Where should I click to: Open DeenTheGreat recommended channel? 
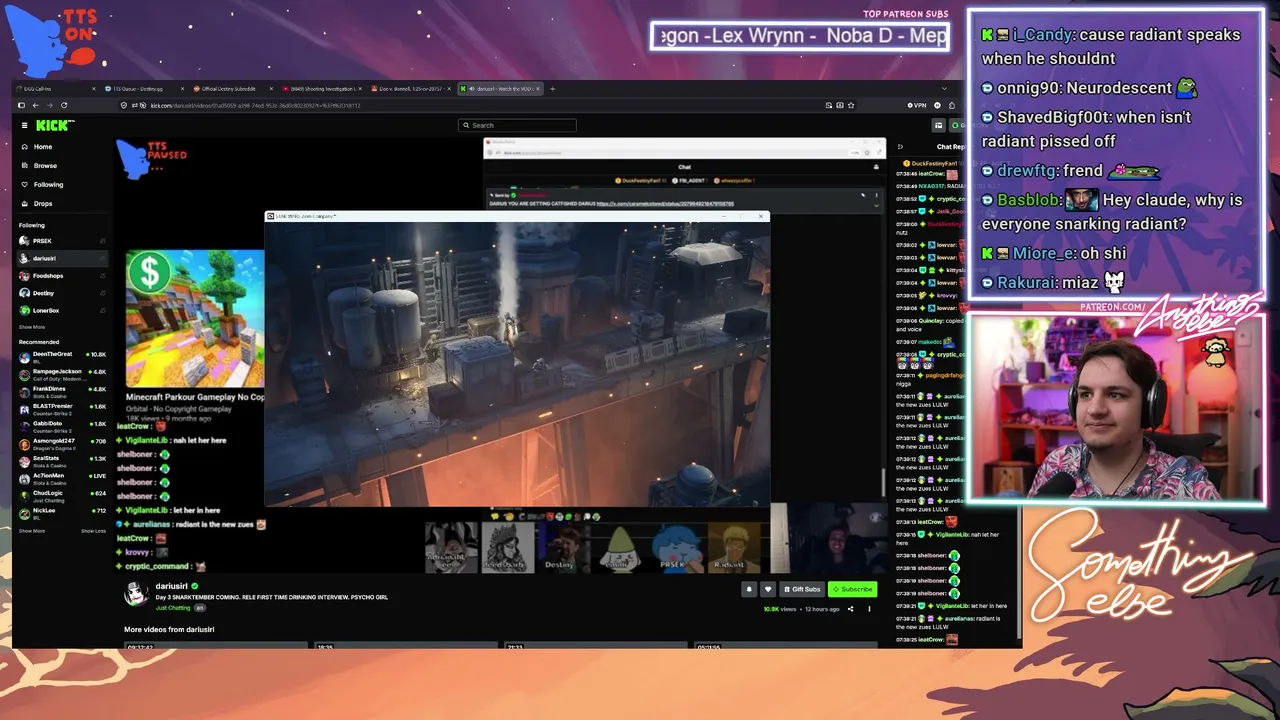[x=62, y=356]
